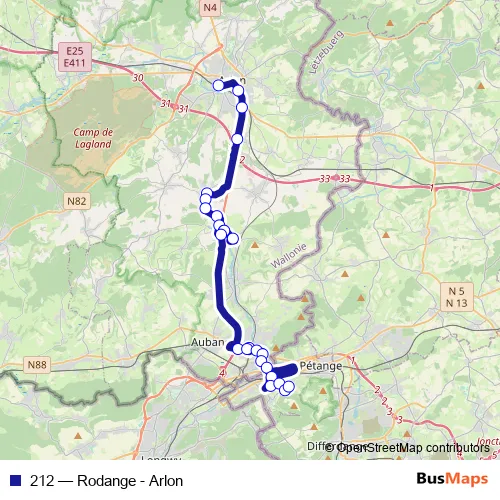500x500 pixels.
Task: Select the E25 E411 highway shield
Action: (x=75, y=57)
